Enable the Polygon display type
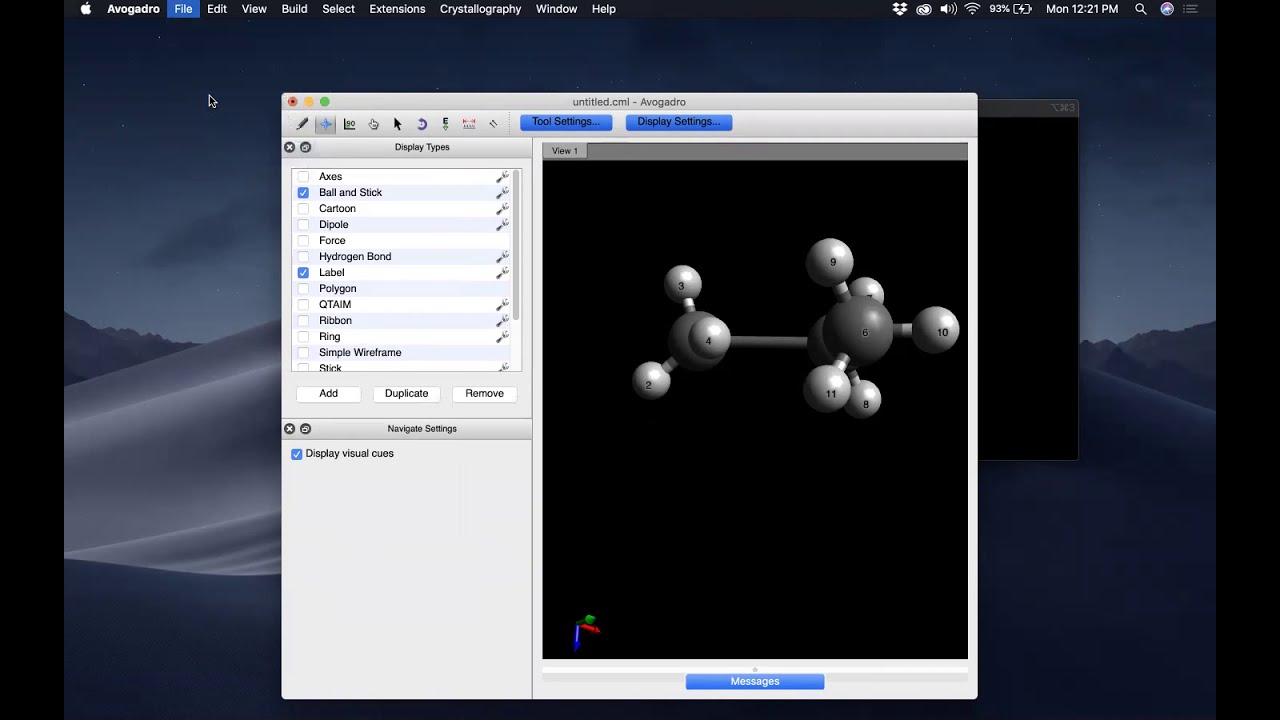The image size is (1280, 720). click(303, 288)
